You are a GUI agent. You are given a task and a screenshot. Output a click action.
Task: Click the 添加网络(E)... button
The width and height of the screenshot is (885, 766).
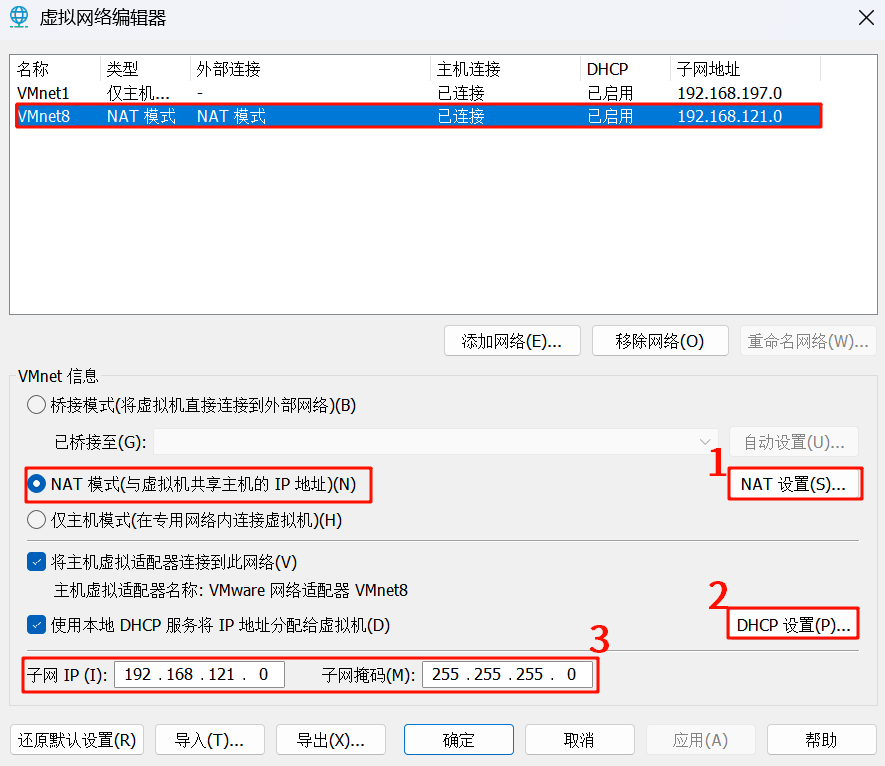coord(512,340)
